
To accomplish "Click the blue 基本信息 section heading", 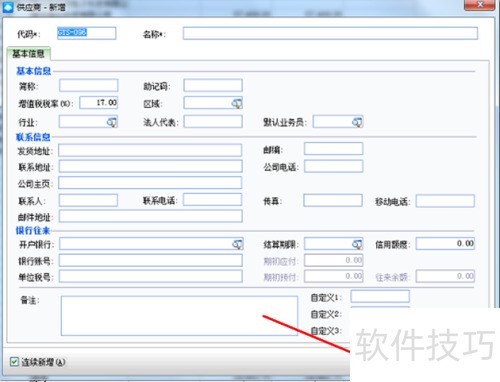I will click(34, 71).
